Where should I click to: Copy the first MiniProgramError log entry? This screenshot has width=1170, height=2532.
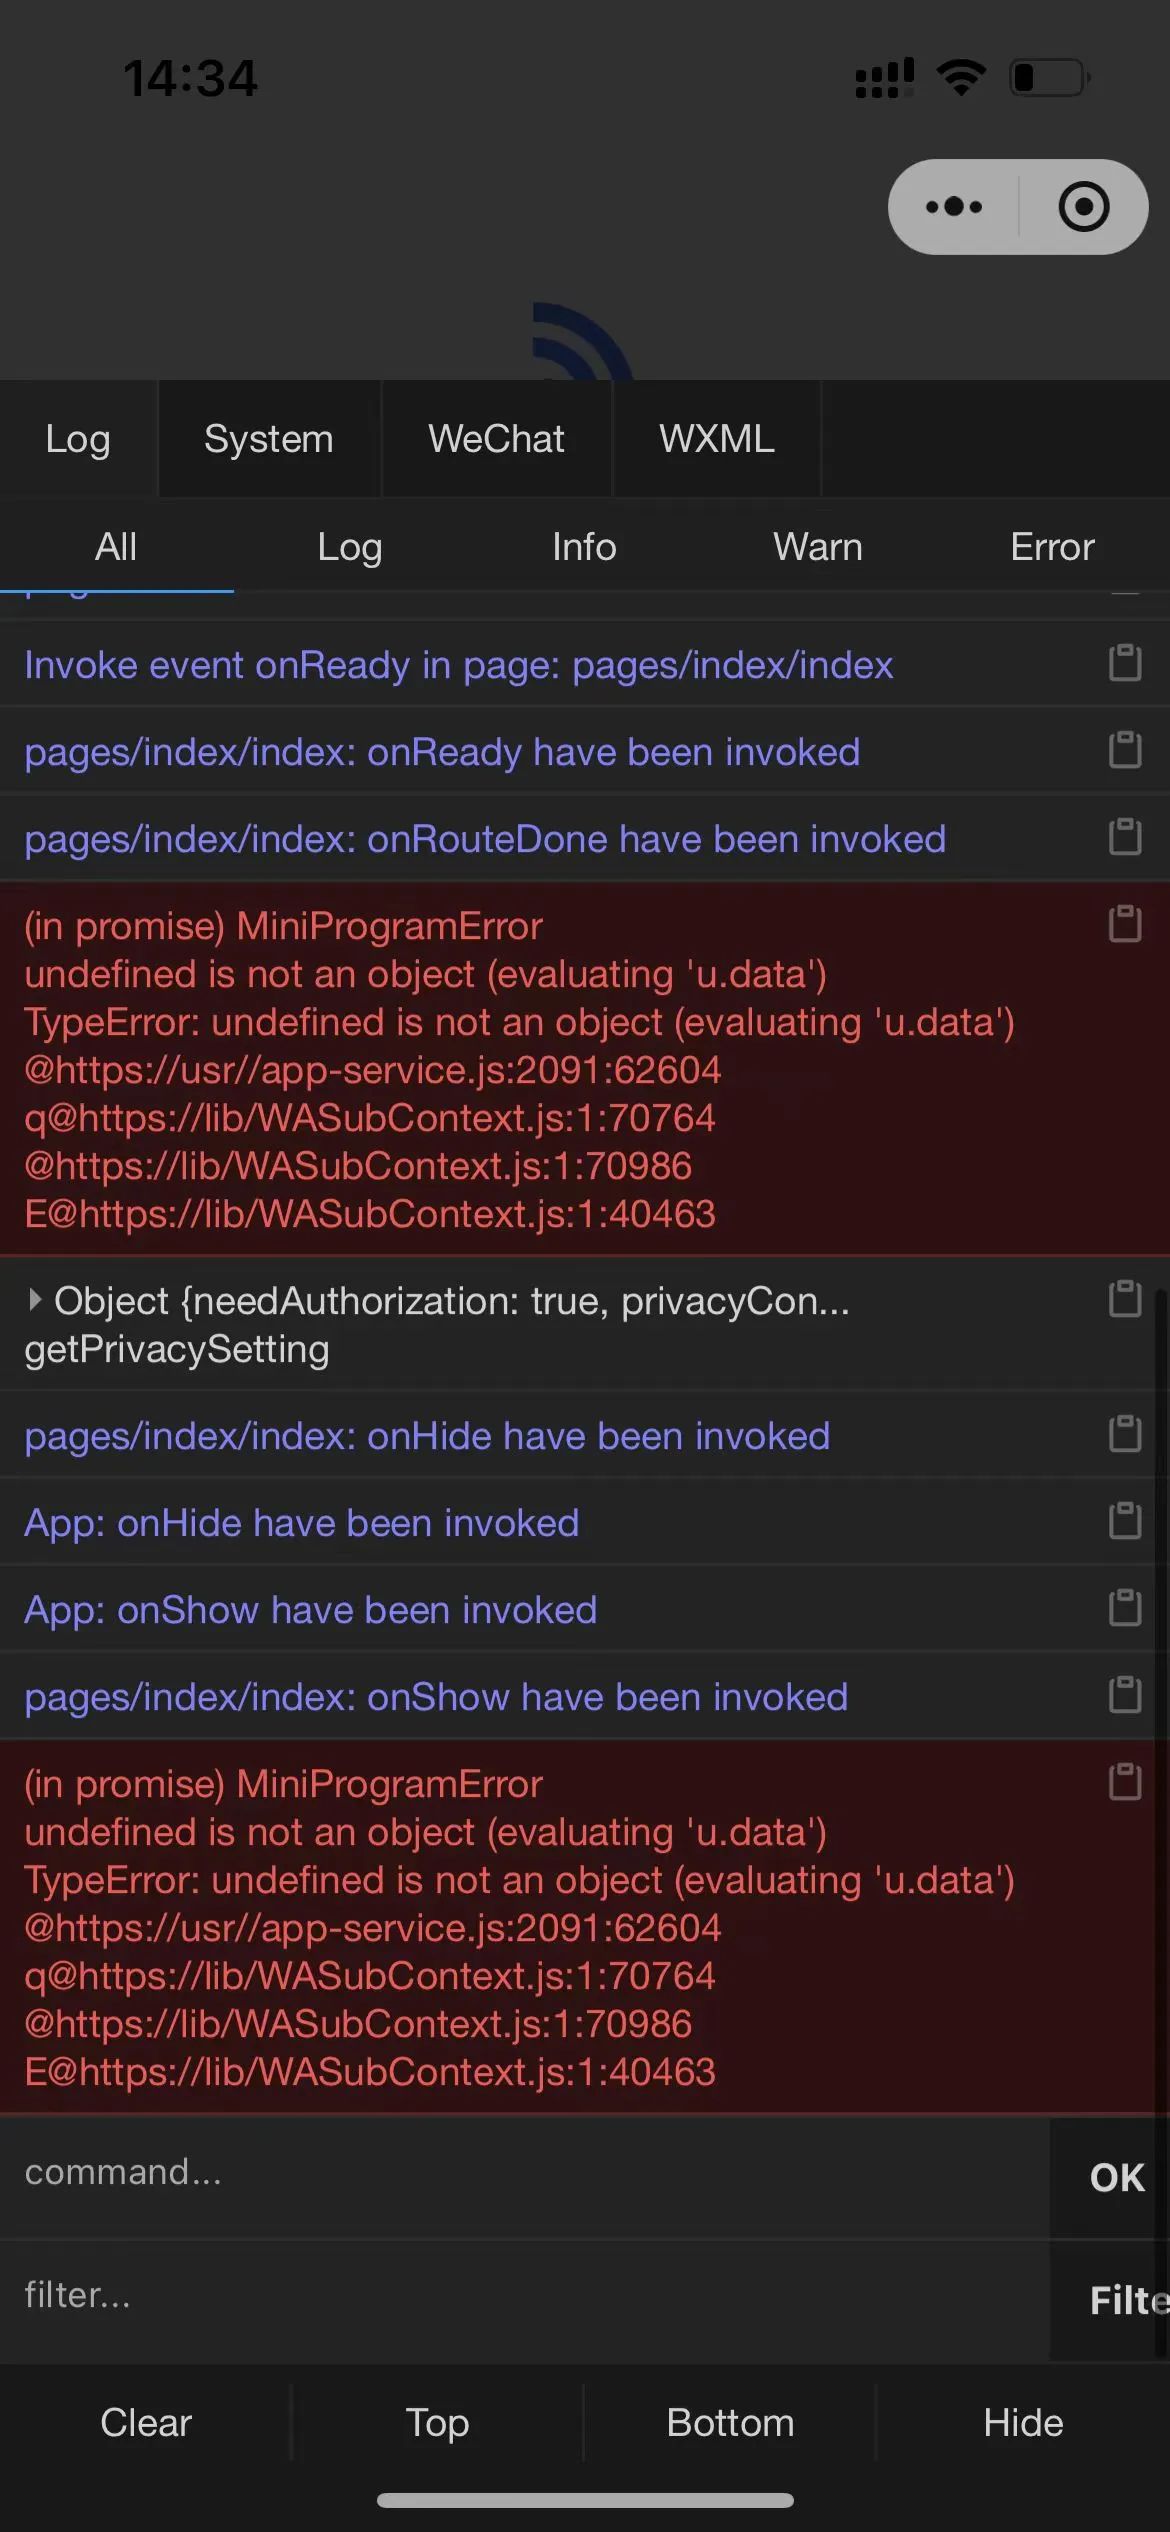[1125, 924]
